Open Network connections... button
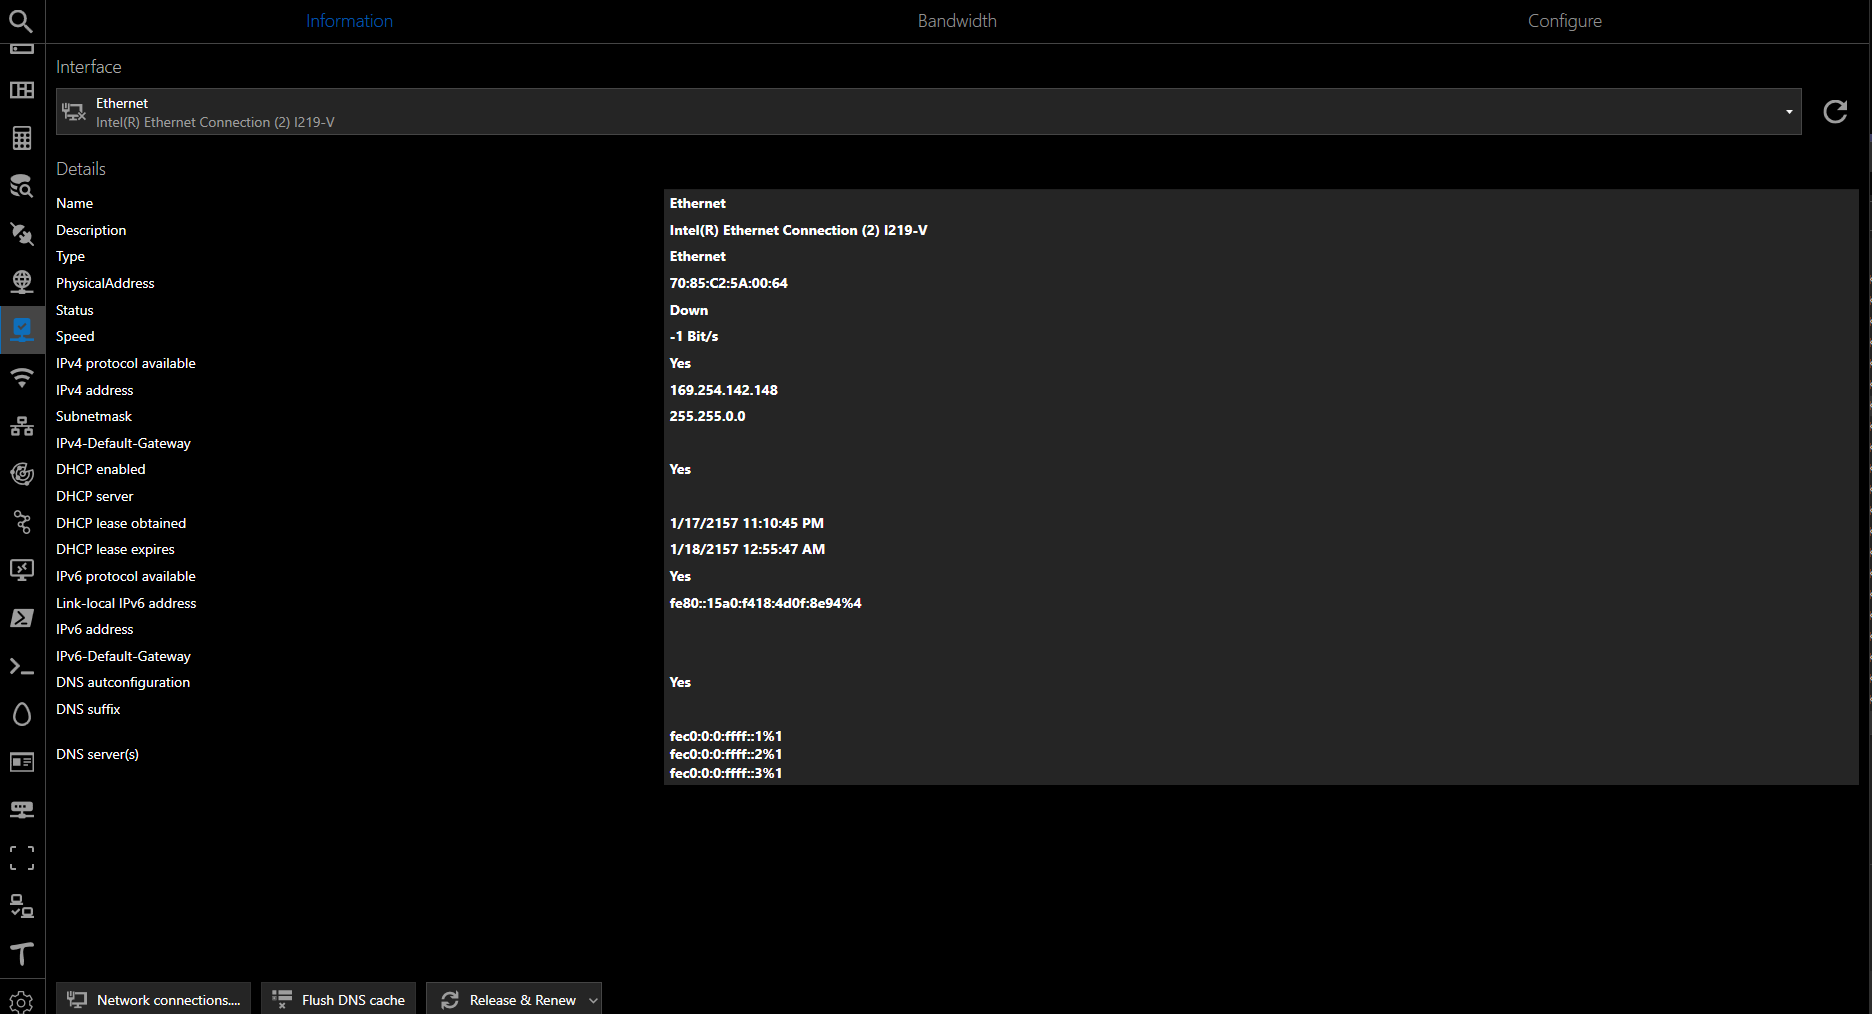1872x1014 pixels. [154, 1000]
